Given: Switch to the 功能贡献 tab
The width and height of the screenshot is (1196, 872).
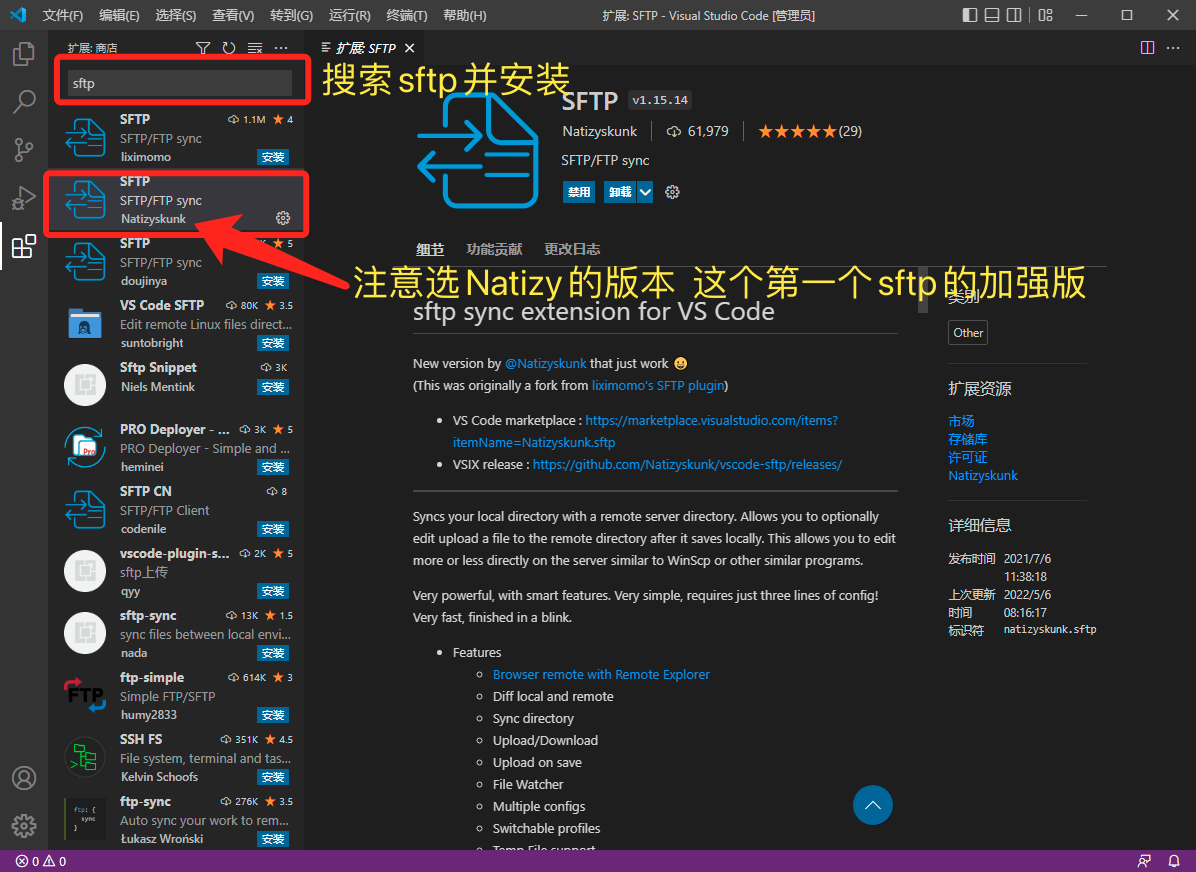Looking at the screenshot, I should [x=494, y=249].
